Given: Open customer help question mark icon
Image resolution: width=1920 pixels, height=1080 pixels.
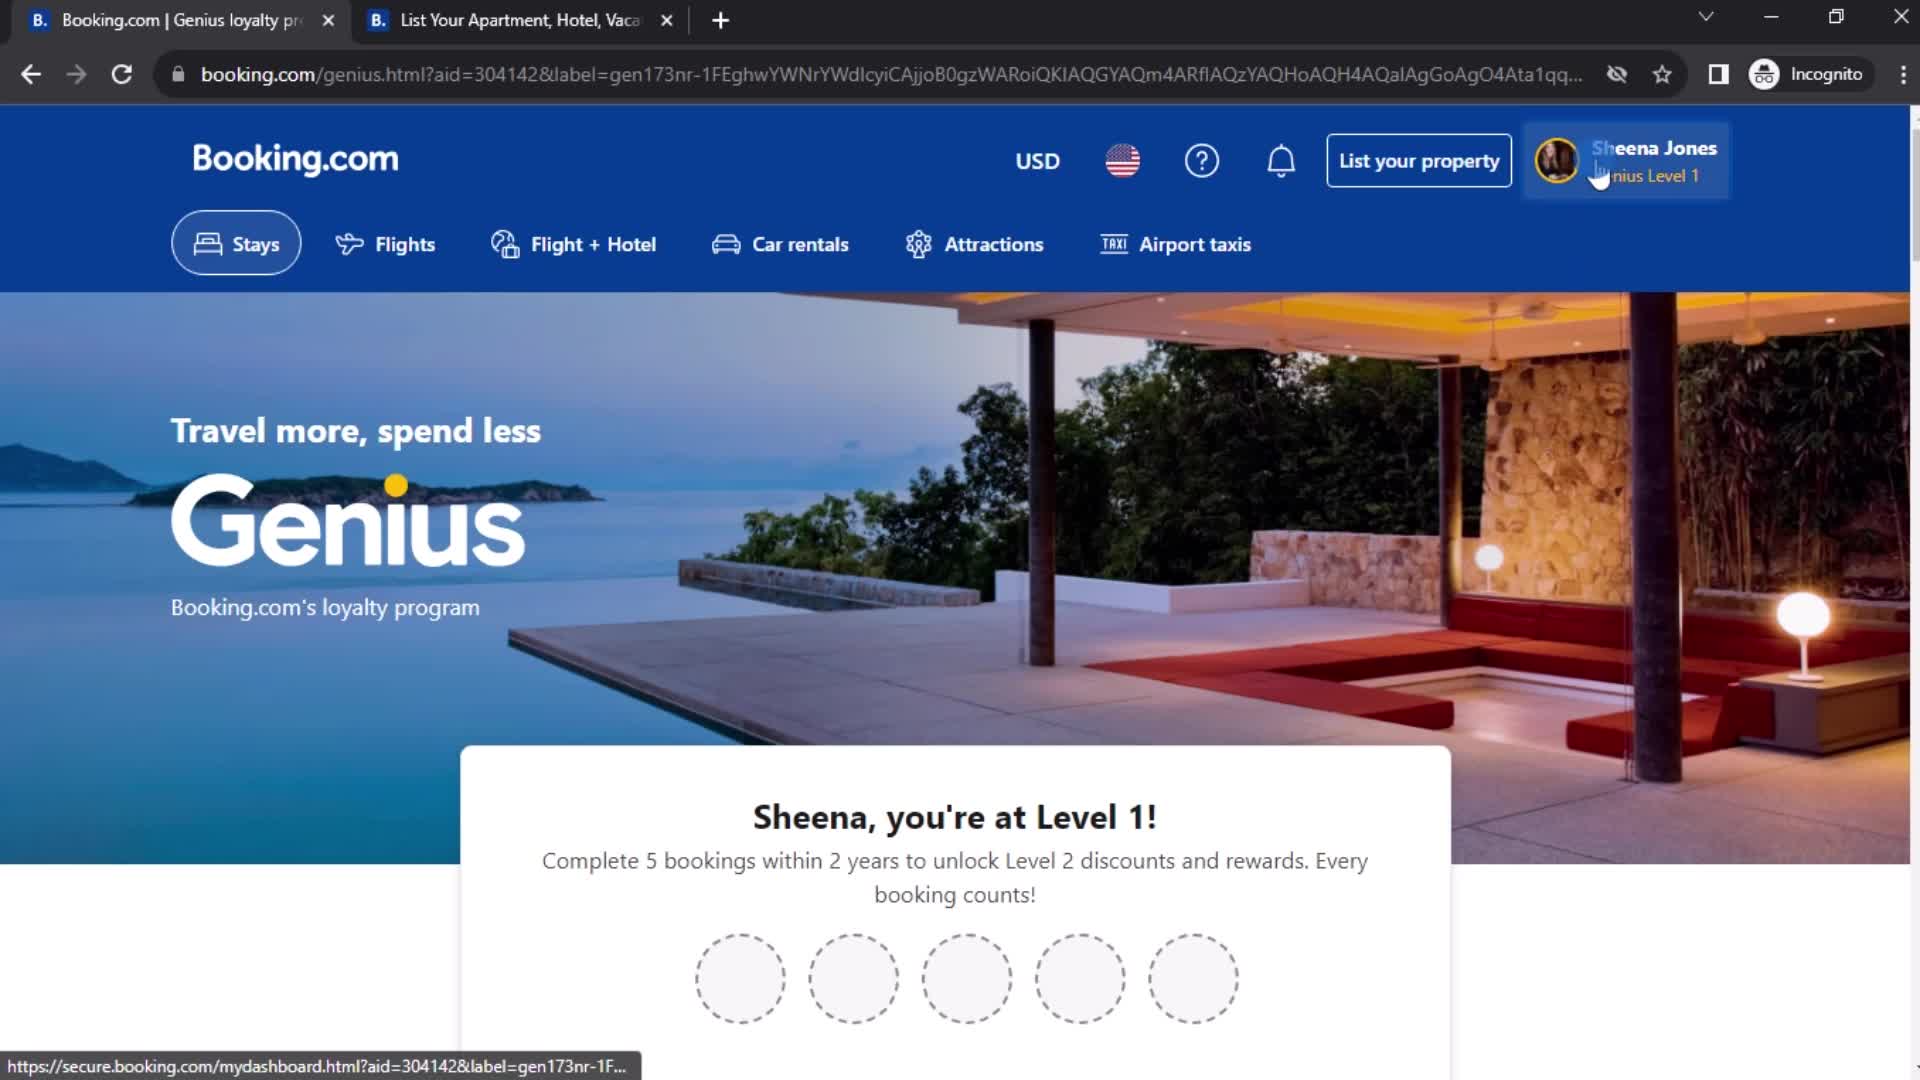Looking at the screenshot, I should coord(1201,161).
